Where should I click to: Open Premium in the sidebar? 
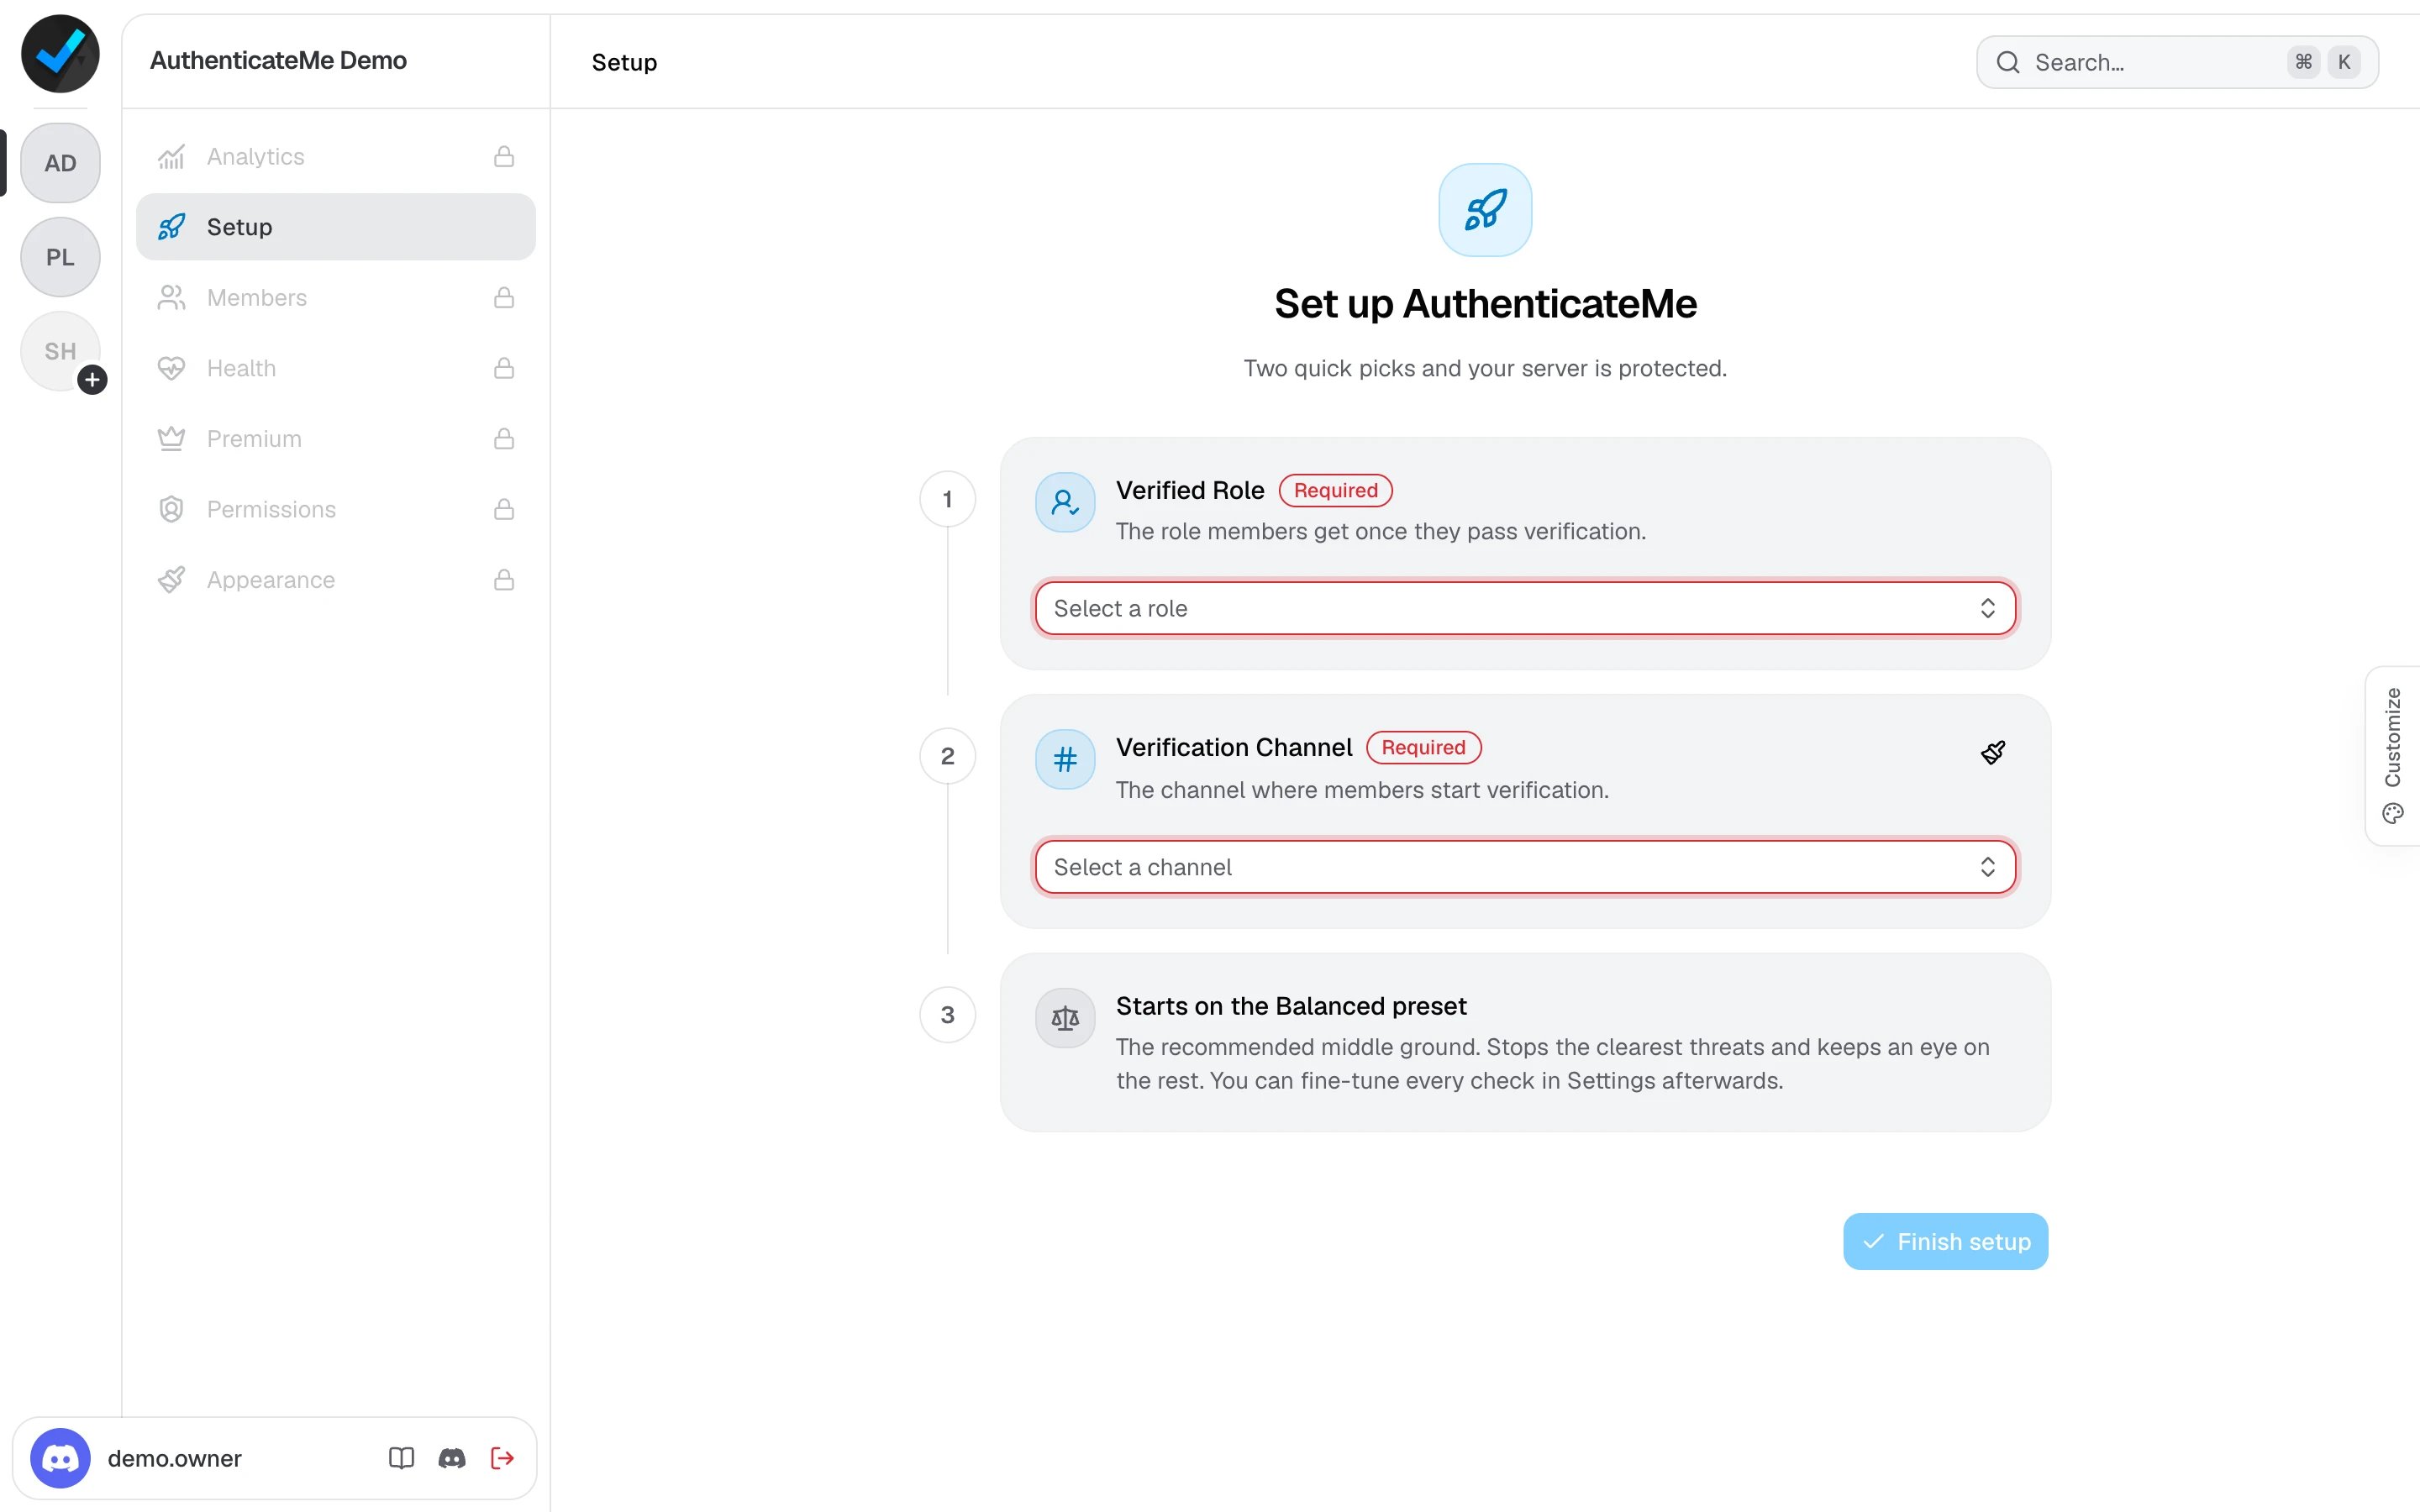click(336, 439)
